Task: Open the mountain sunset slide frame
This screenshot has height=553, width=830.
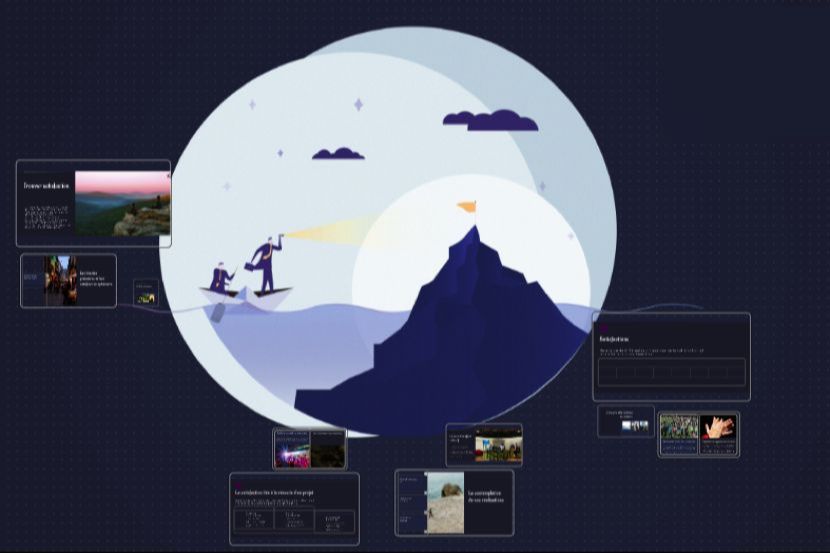Action: point(93,203)
